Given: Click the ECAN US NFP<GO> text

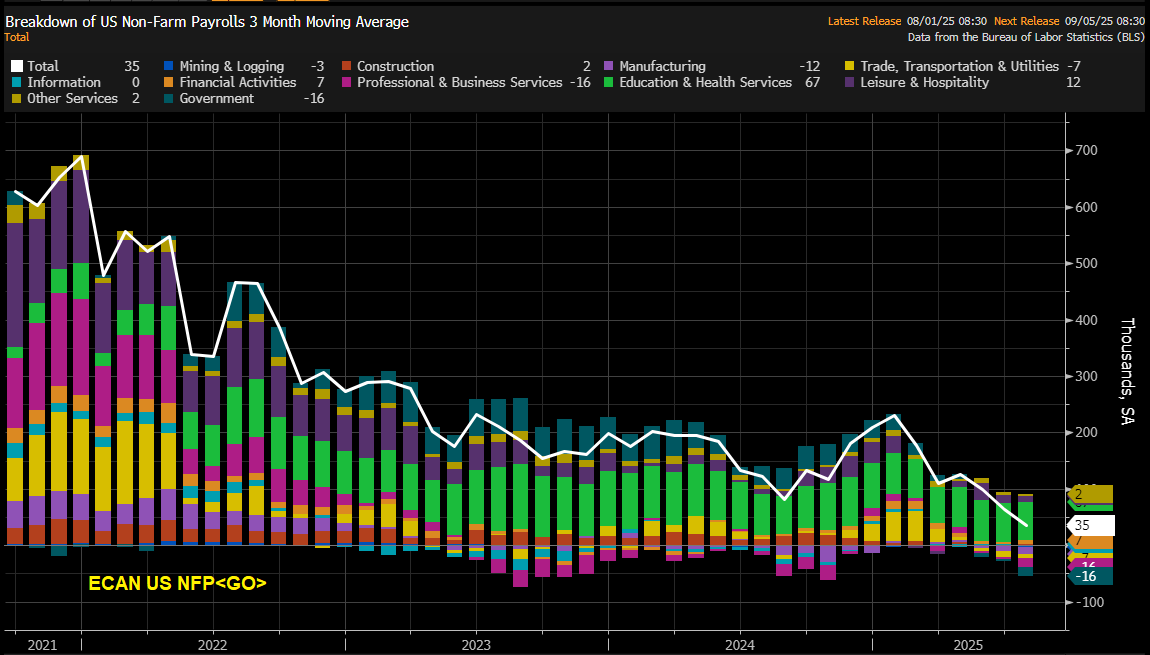Looking at the screenshot, I should (177, 583).
